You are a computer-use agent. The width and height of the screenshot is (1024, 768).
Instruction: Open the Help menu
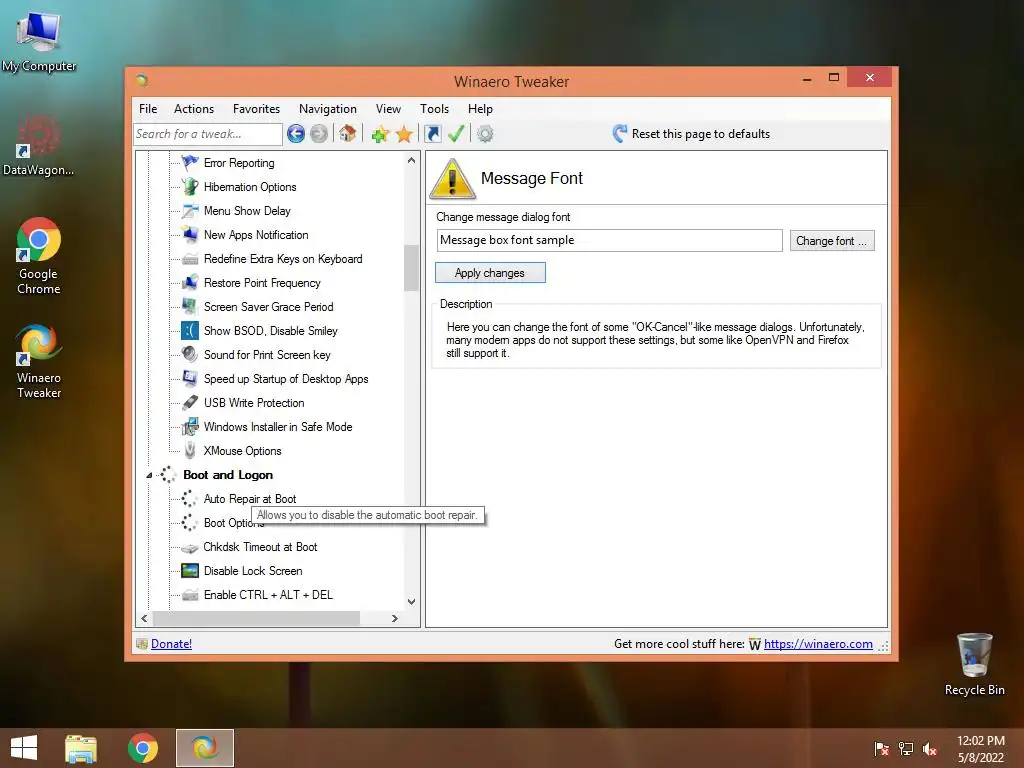[480, 109]
